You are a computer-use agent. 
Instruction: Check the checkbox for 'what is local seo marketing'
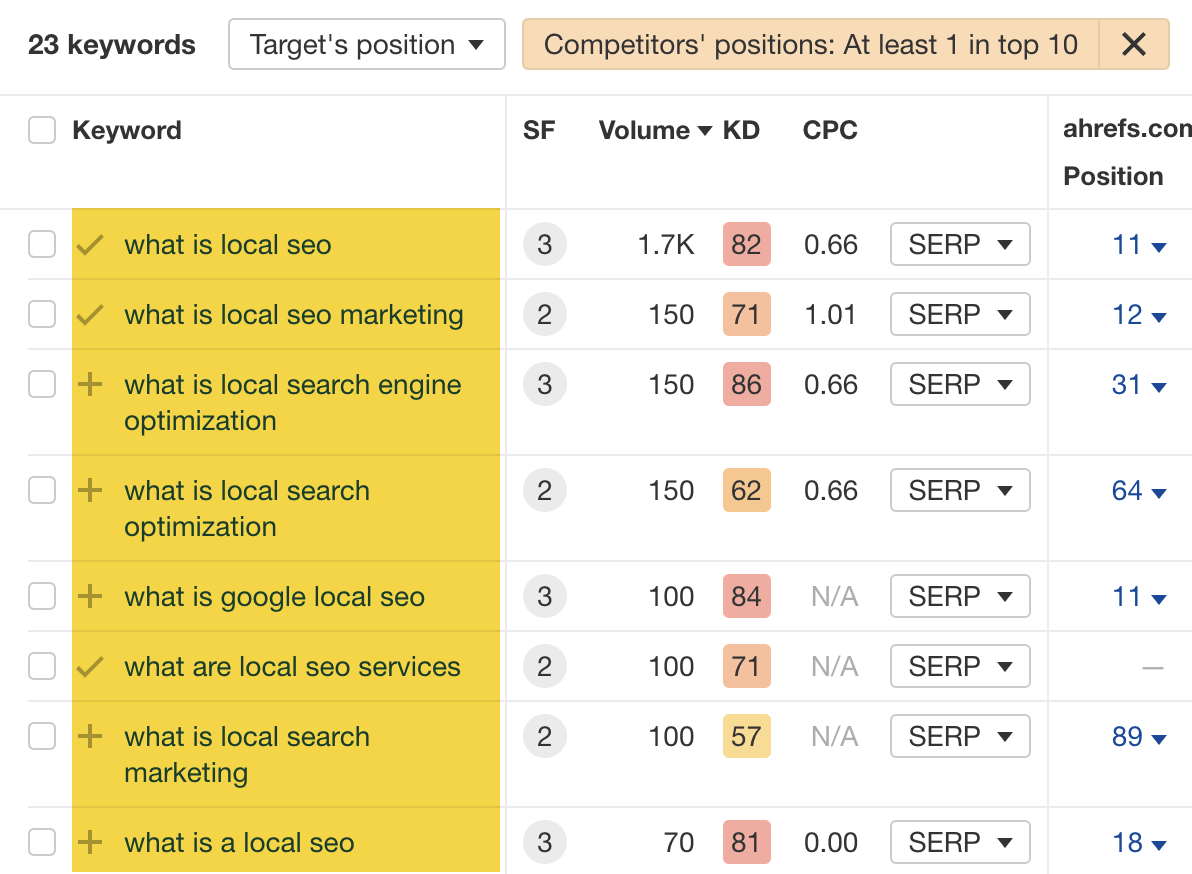(x=42, y=313)
